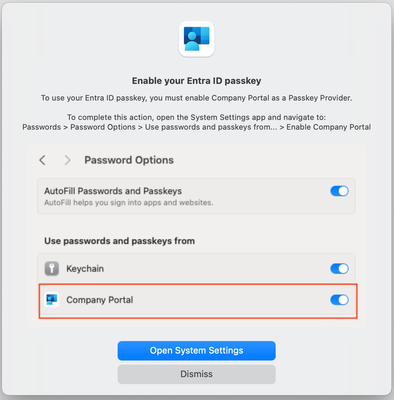Select the Company Portal label text
This screenshot has width=394, height=400.
[100, 300]
